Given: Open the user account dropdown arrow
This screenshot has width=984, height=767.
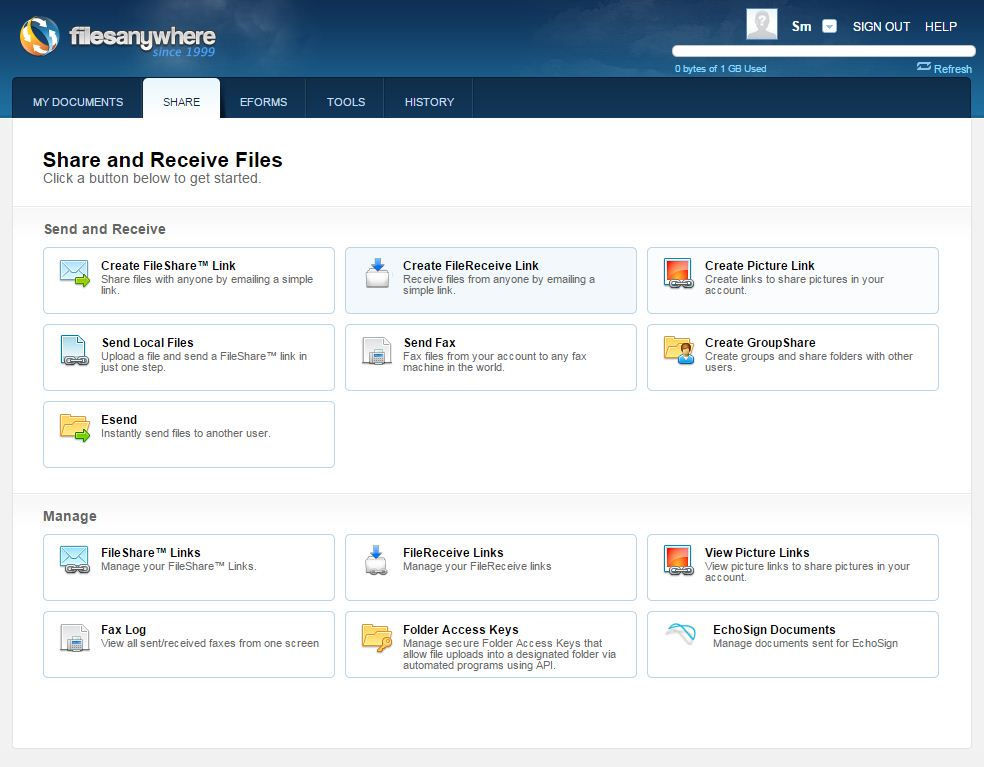Looking at the screenshot, I should tap(830, 26).
